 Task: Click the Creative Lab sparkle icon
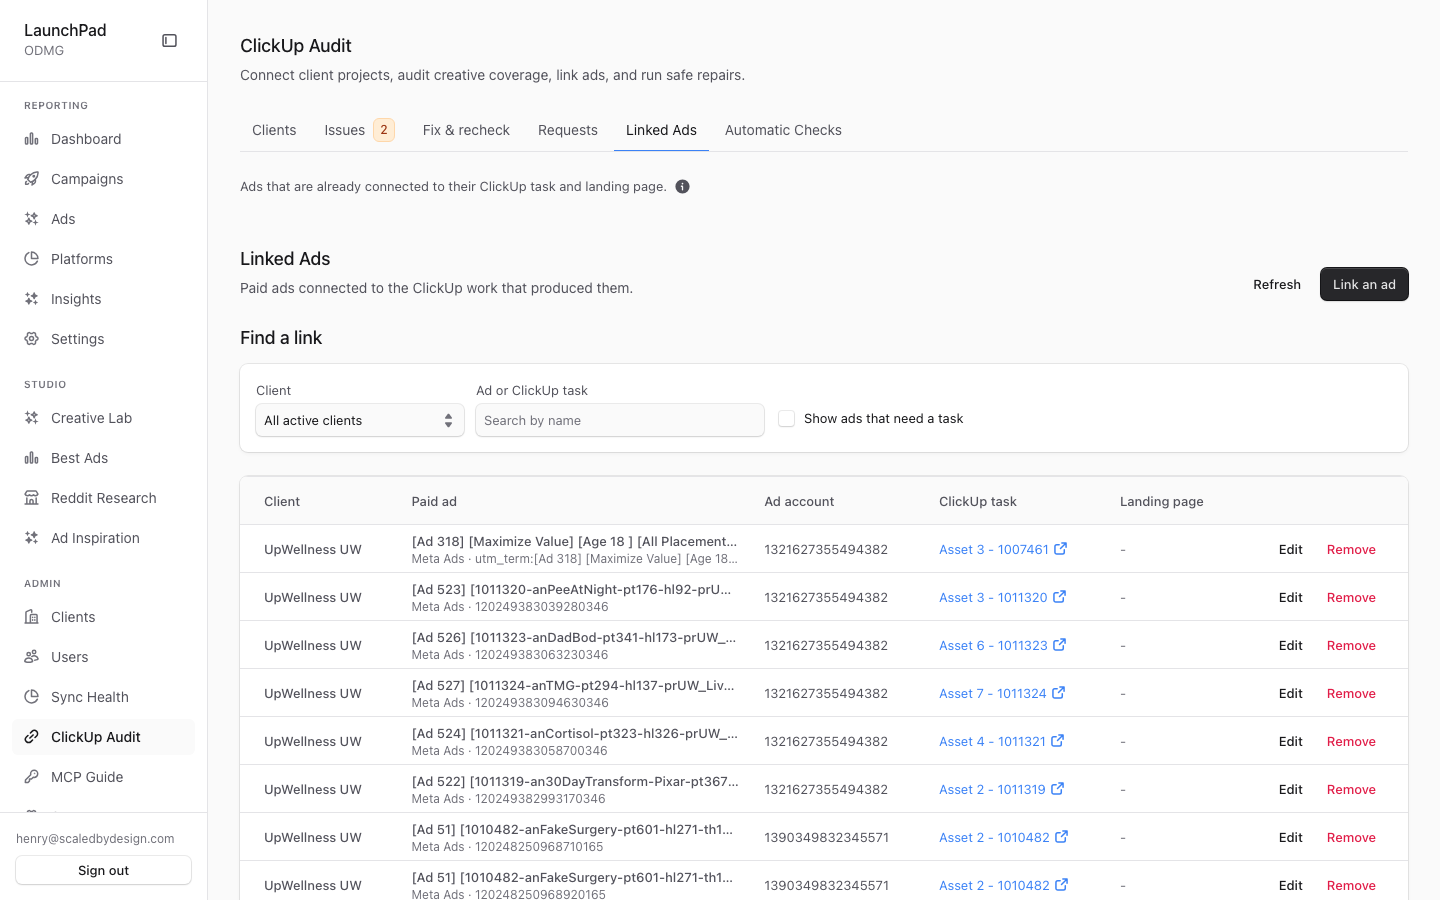coord(32,418)
